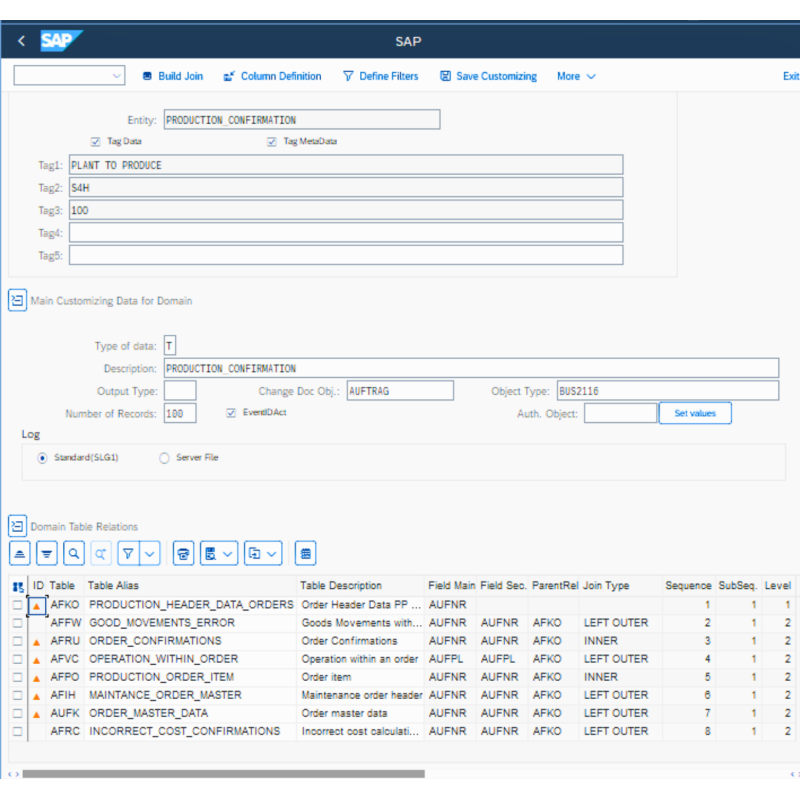The height and width of the screenshot is (800, 800).
Task: Expand the filter options dropdown arrow
Action: (x=150, y=553)
